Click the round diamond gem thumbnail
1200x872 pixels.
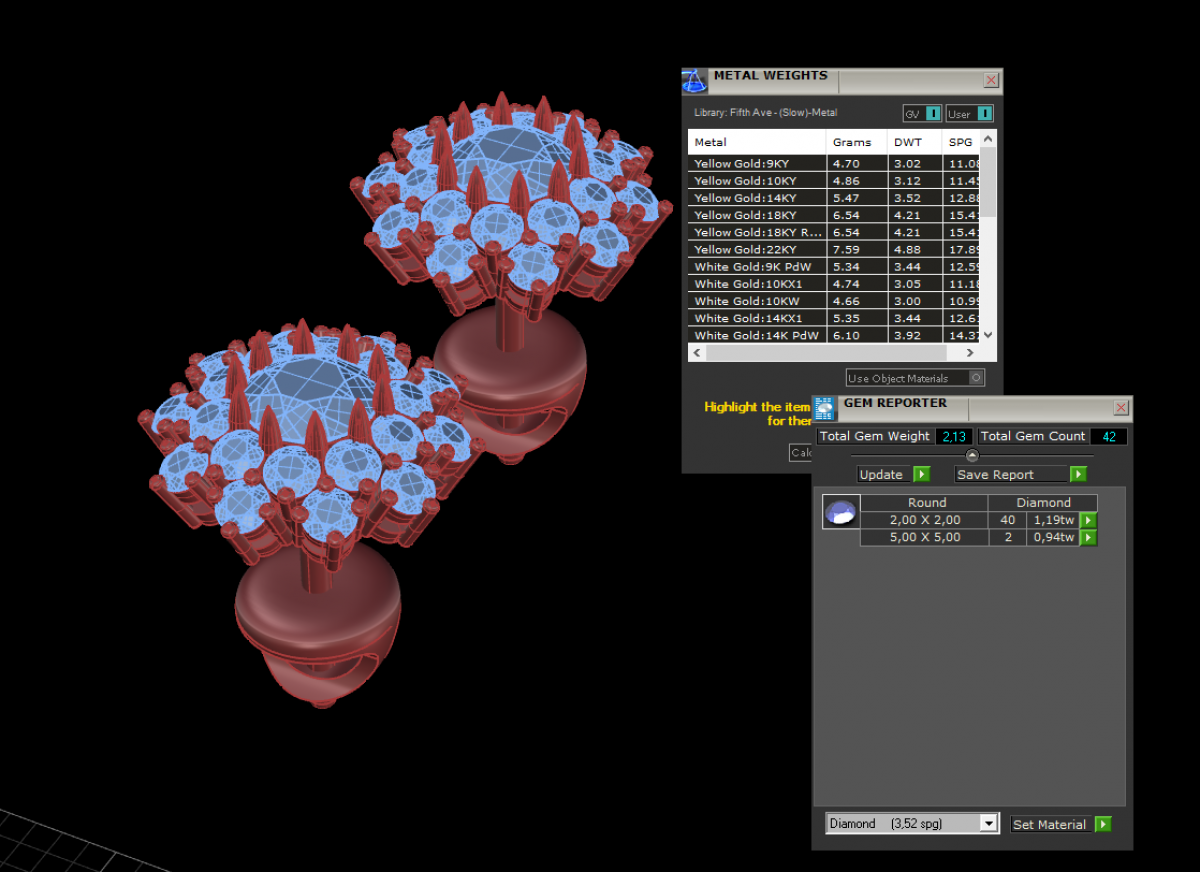pyautogui.click(x=840, y=512)
